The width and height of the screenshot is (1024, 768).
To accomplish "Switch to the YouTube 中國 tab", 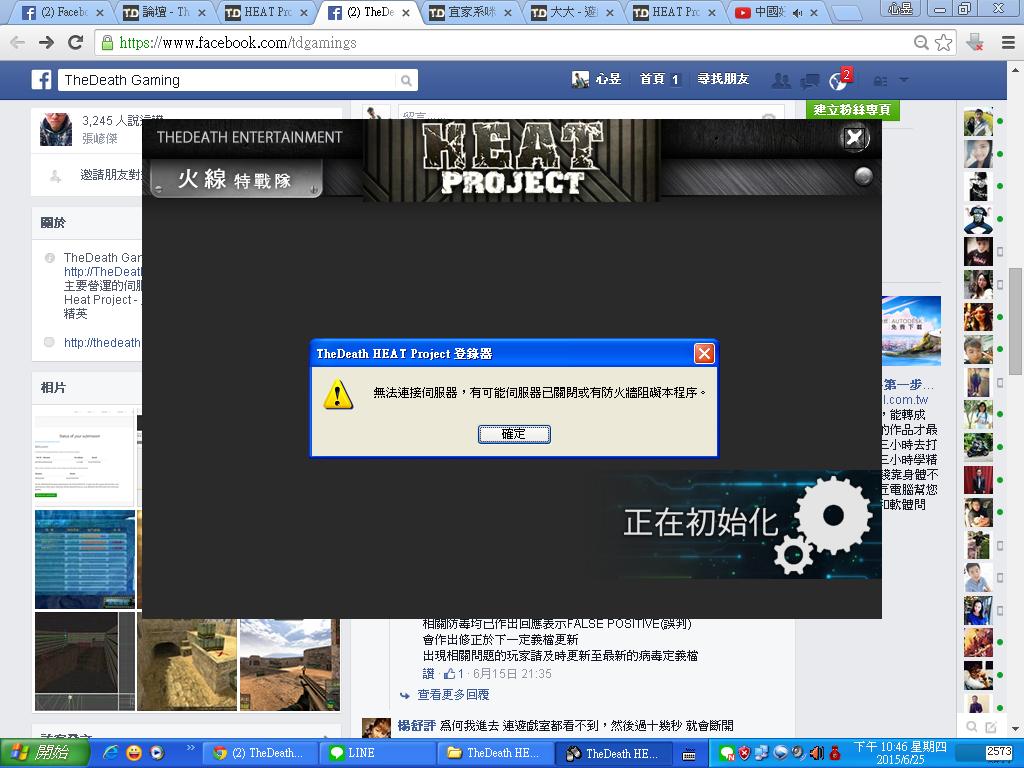I will pos(777,12).
